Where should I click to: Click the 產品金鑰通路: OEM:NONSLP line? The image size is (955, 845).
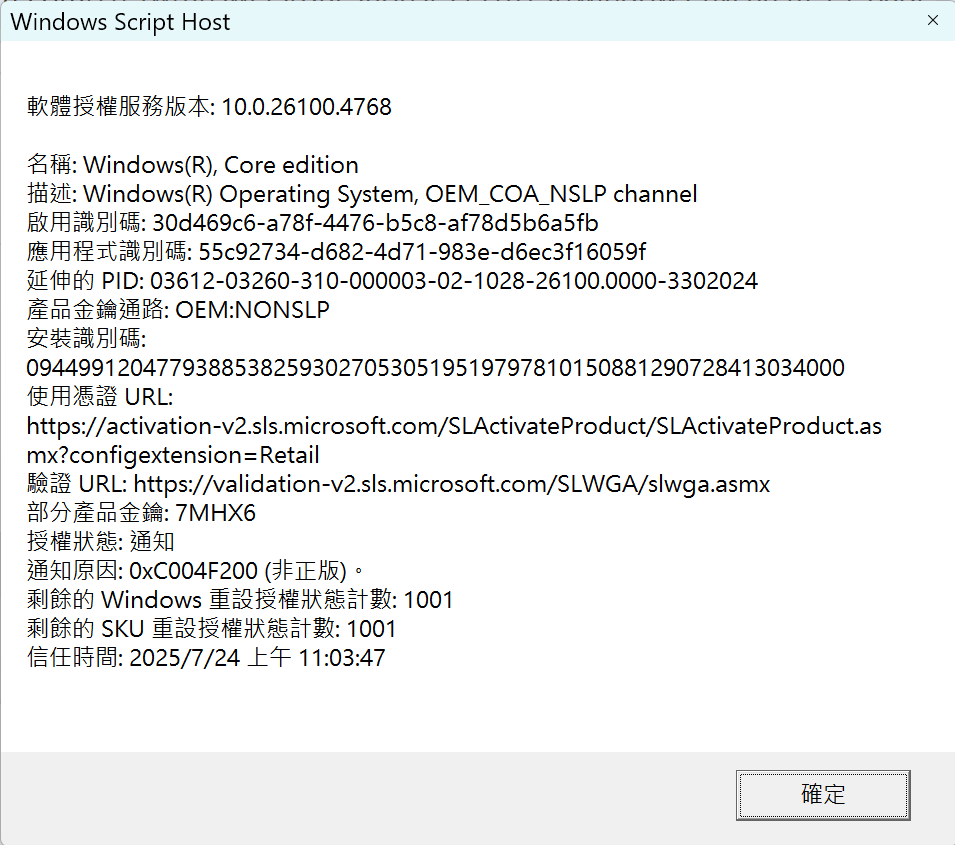[178, 309]
